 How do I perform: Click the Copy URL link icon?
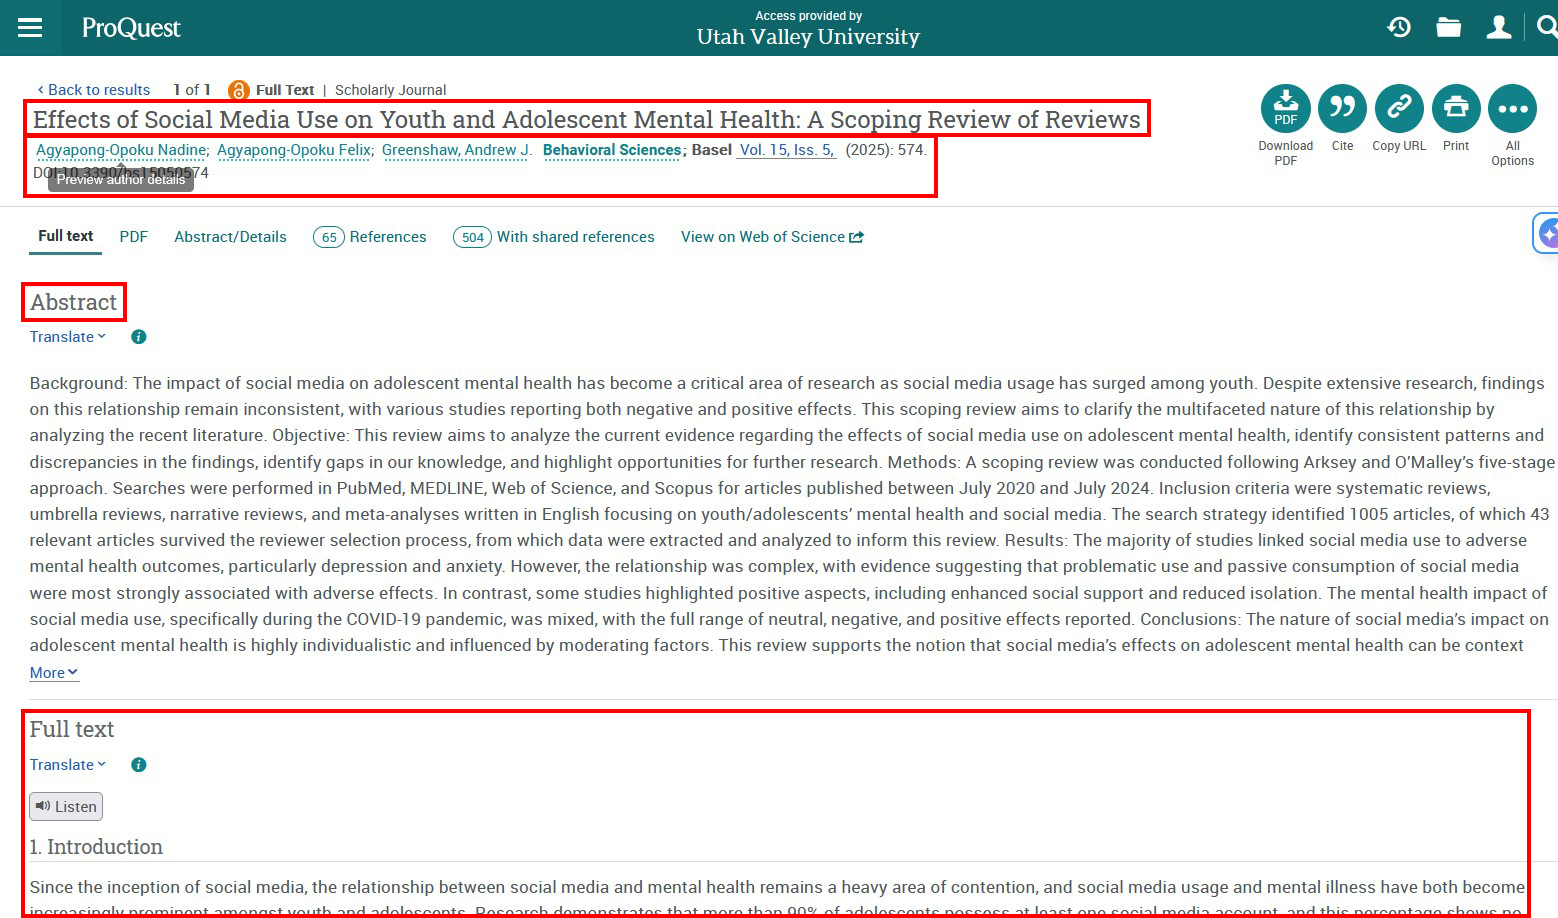coord(1399,109)
